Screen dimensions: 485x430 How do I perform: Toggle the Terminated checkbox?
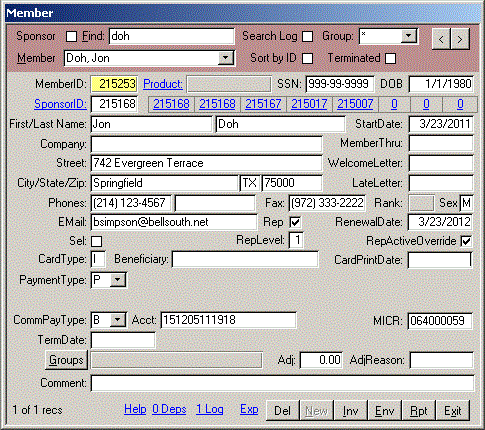coord(390,58)
